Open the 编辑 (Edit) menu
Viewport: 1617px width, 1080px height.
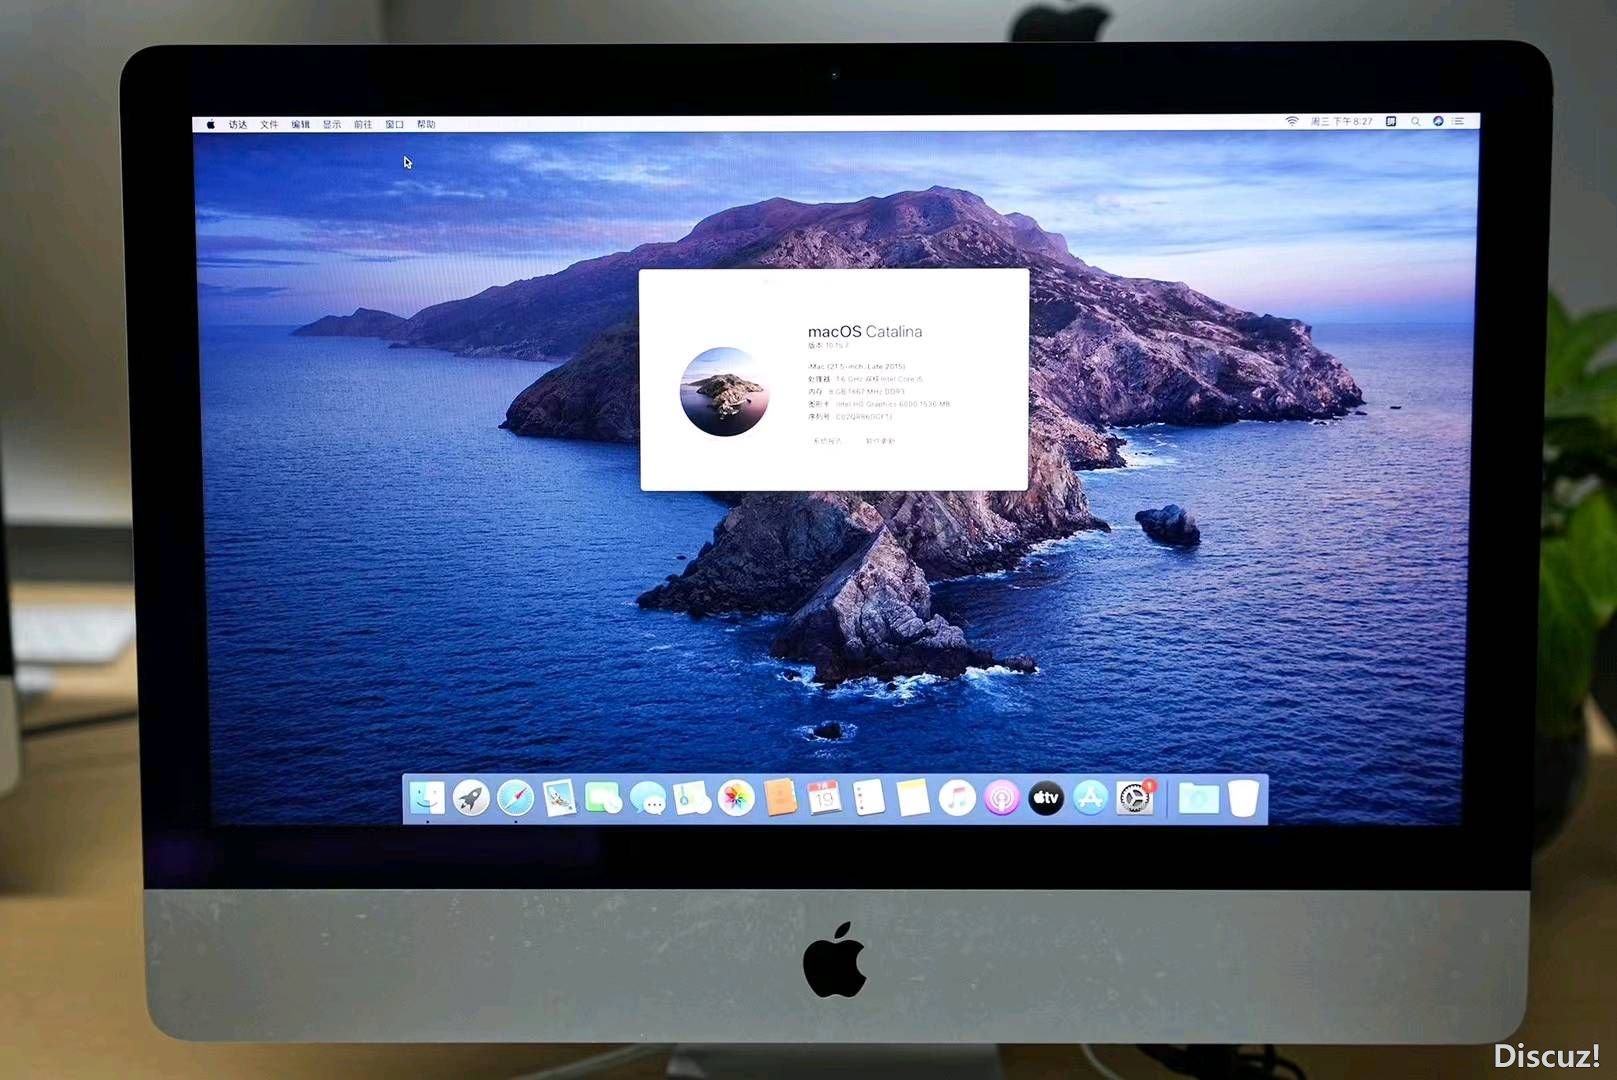coord(301,125)
